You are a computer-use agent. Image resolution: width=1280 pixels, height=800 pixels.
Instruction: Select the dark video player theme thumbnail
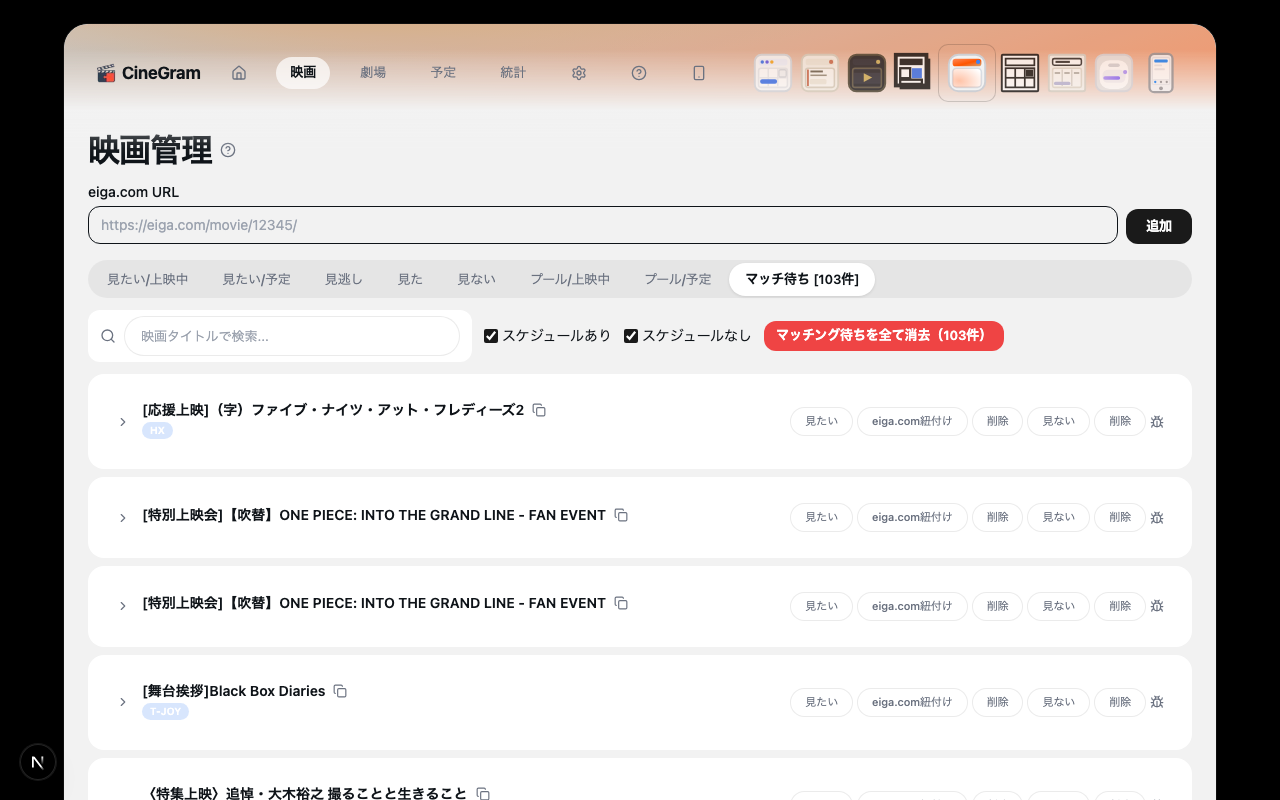[867, 73]
